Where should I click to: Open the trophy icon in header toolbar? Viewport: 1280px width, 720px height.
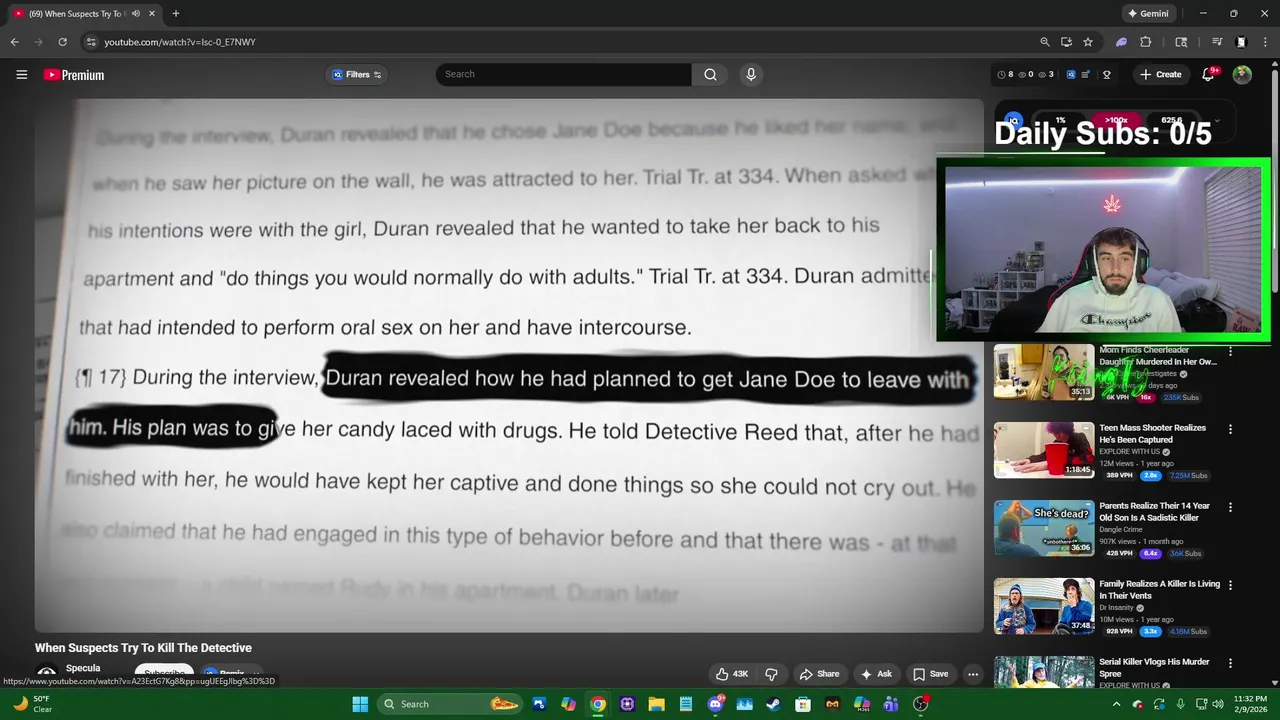click(x=1106, y=75)
